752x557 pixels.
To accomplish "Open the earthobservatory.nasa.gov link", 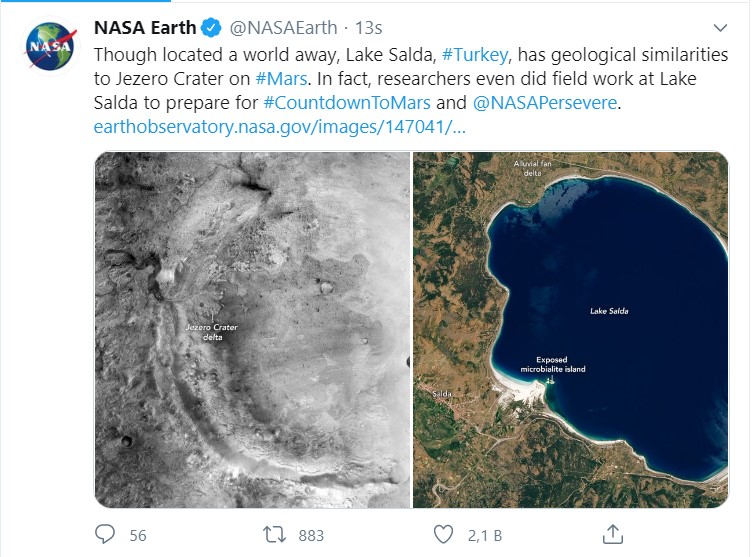I will pyautogui.click(x=280, y=128).
